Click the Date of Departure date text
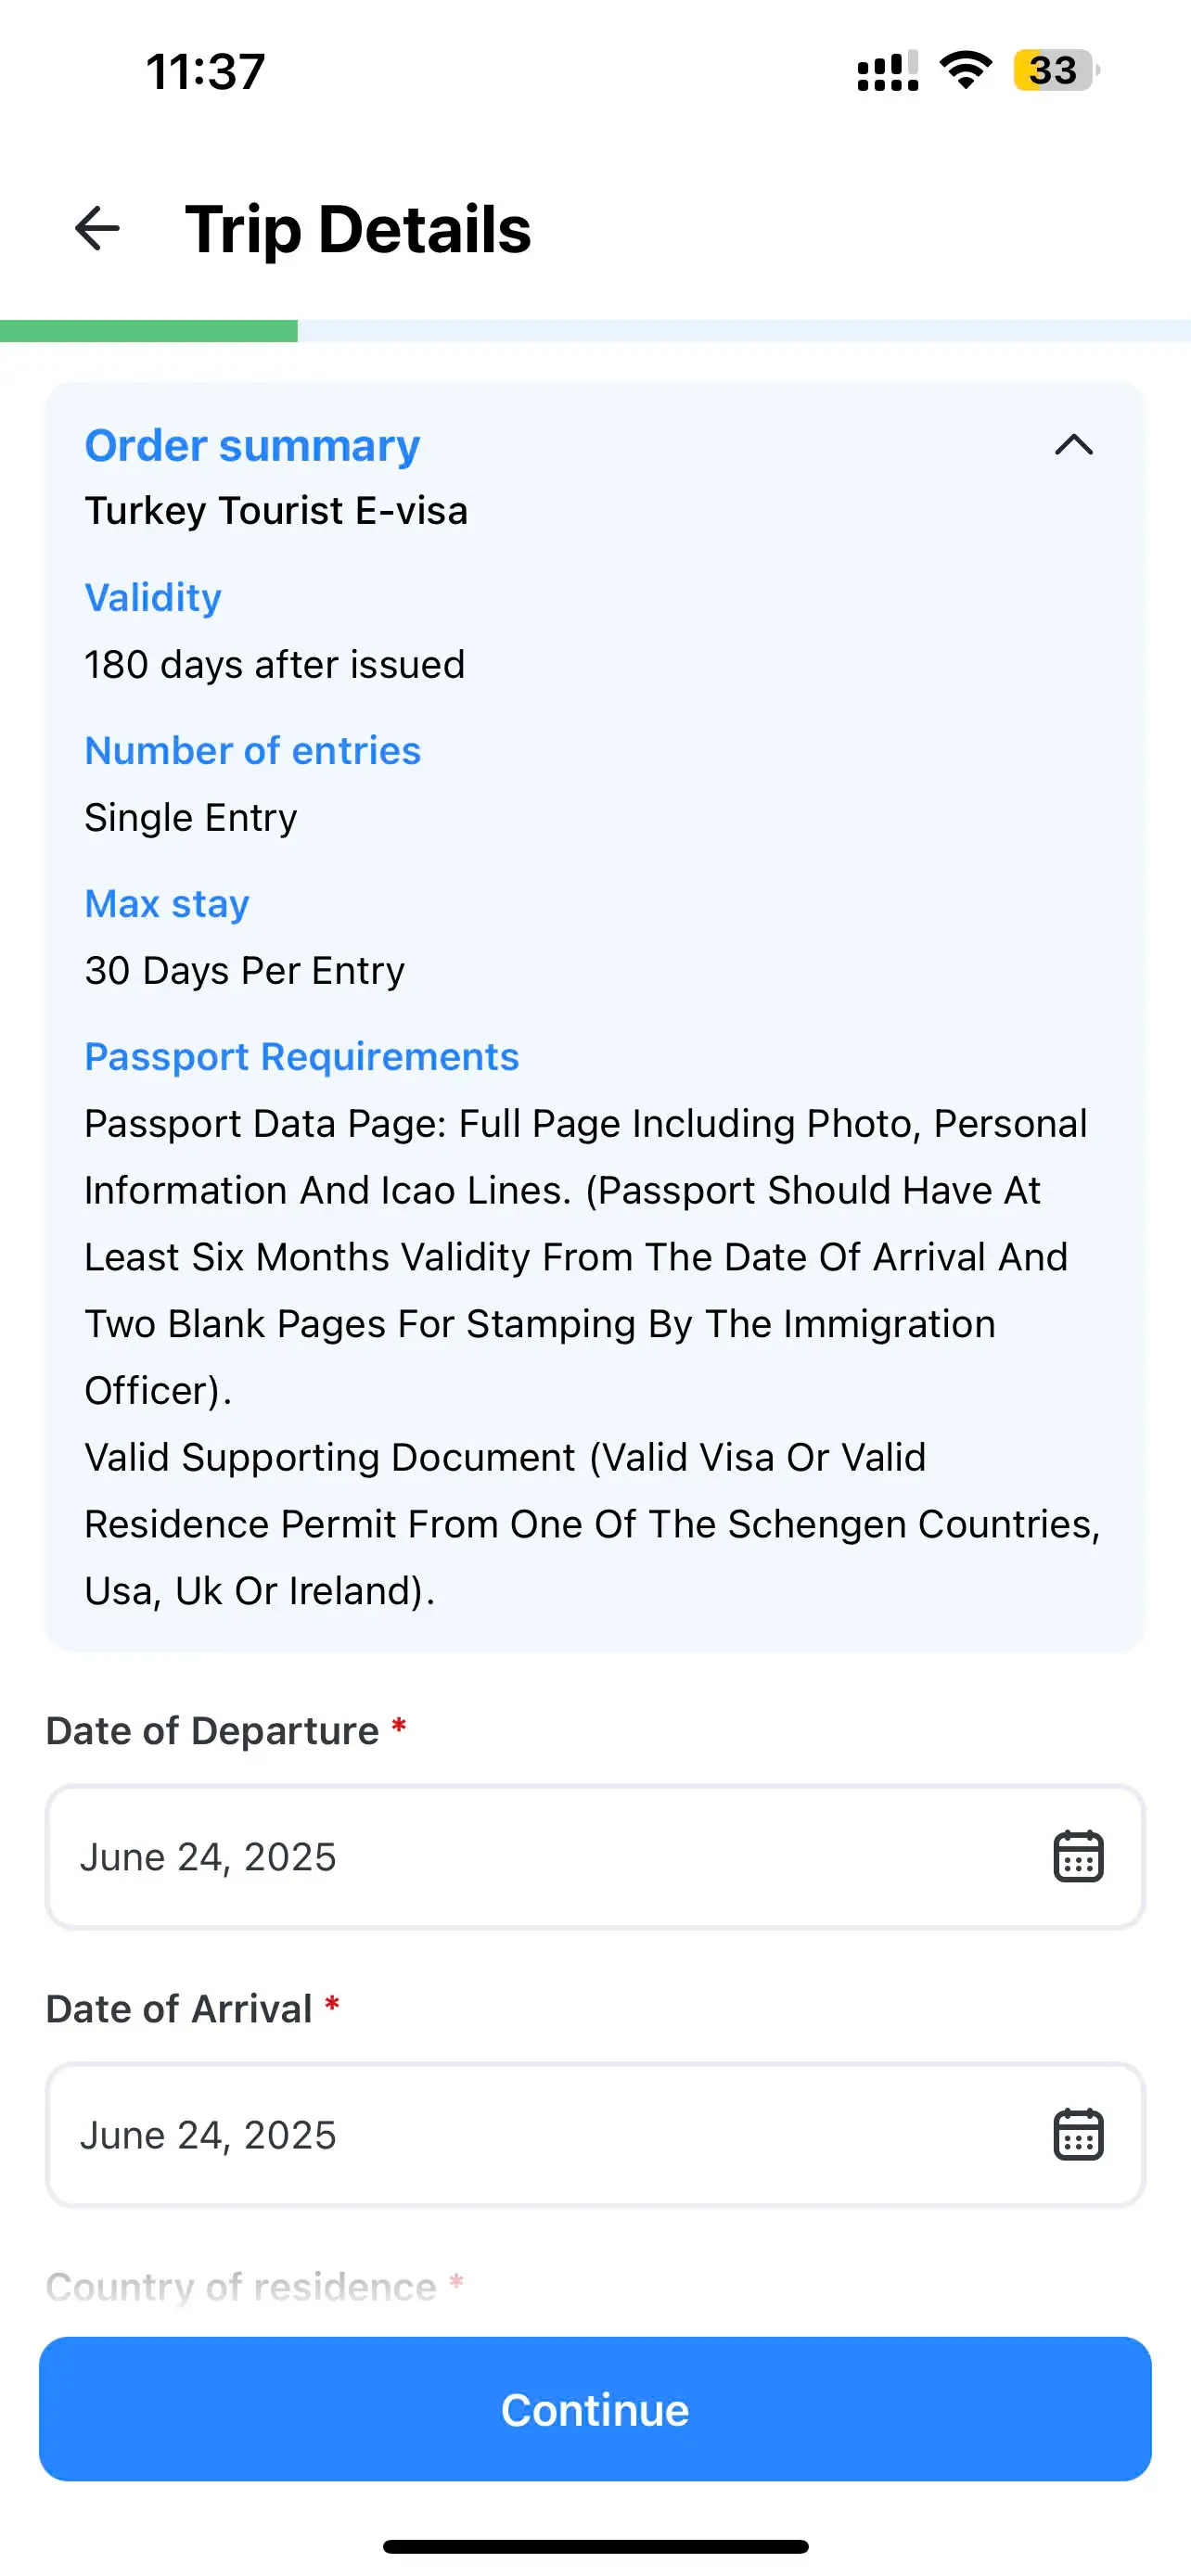Image resolution: width=1191 pixels, height=2576 pixels. tap(208, 1857)
